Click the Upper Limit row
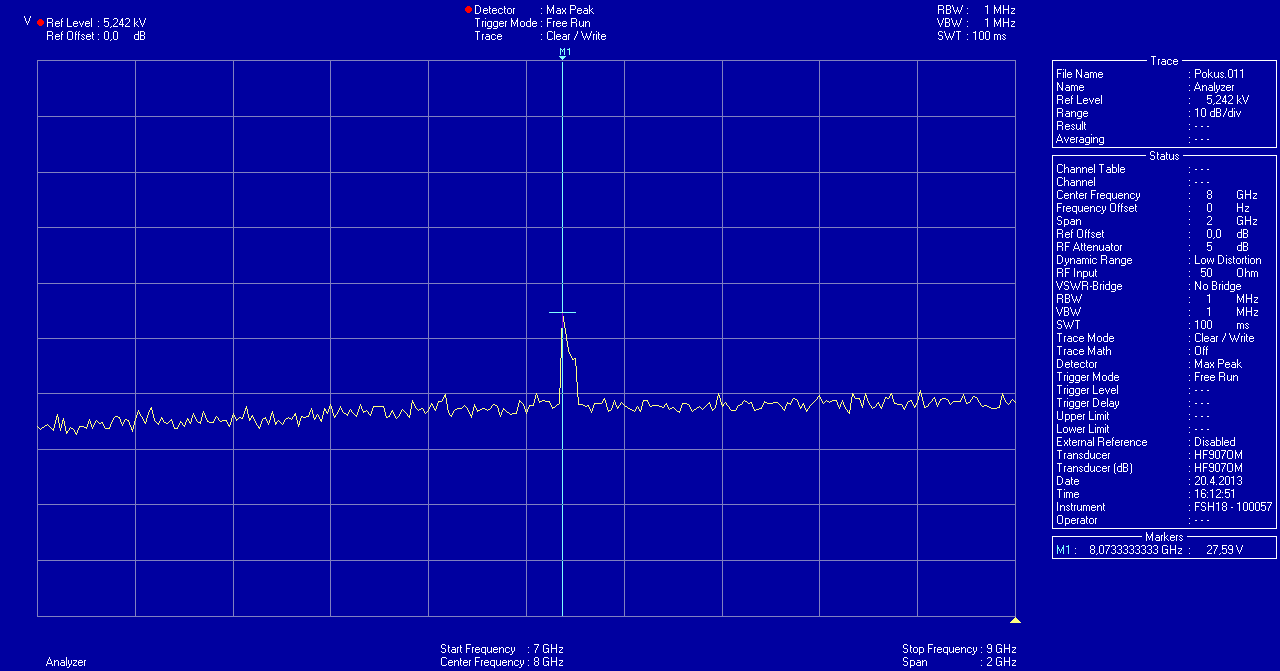The image size is (1280, 671). click(x=1133, y=416)
